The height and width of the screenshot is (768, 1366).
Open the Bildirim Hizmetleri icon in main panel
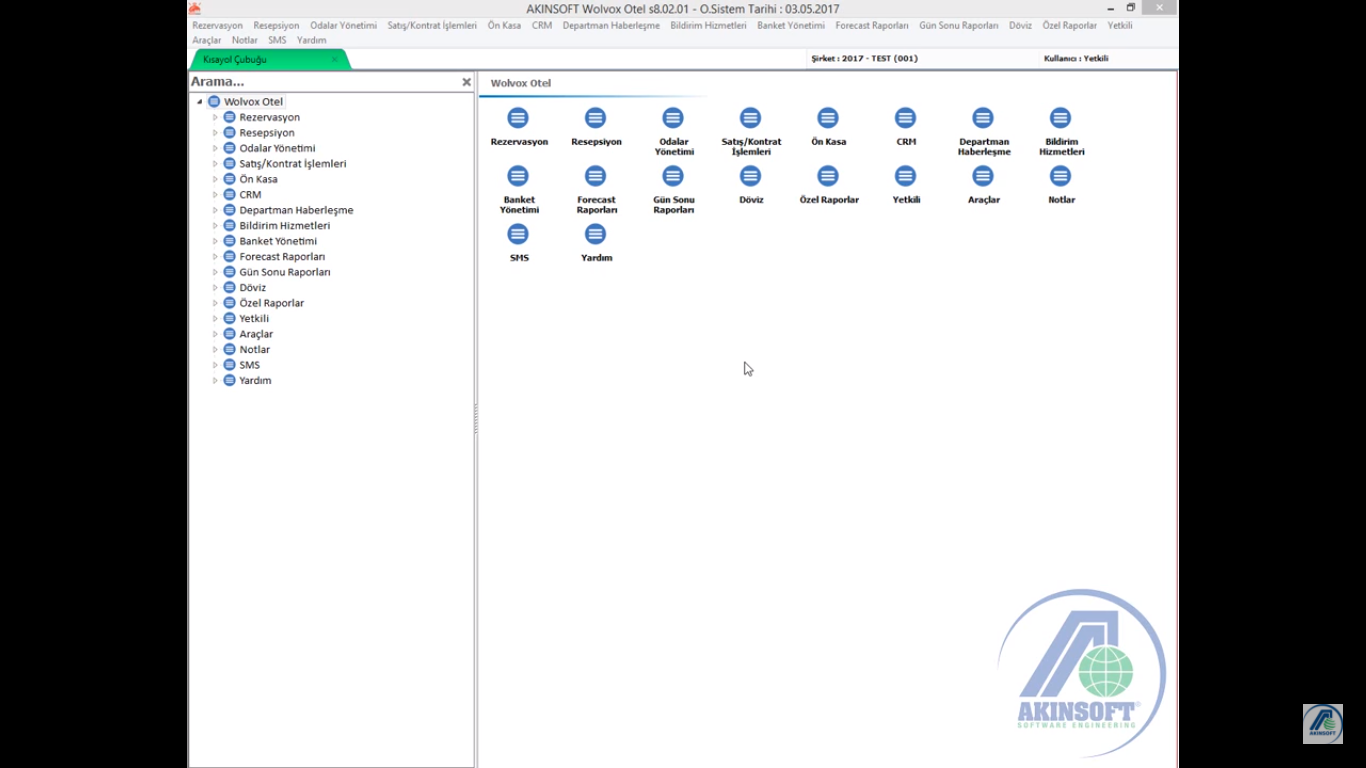1061,118
